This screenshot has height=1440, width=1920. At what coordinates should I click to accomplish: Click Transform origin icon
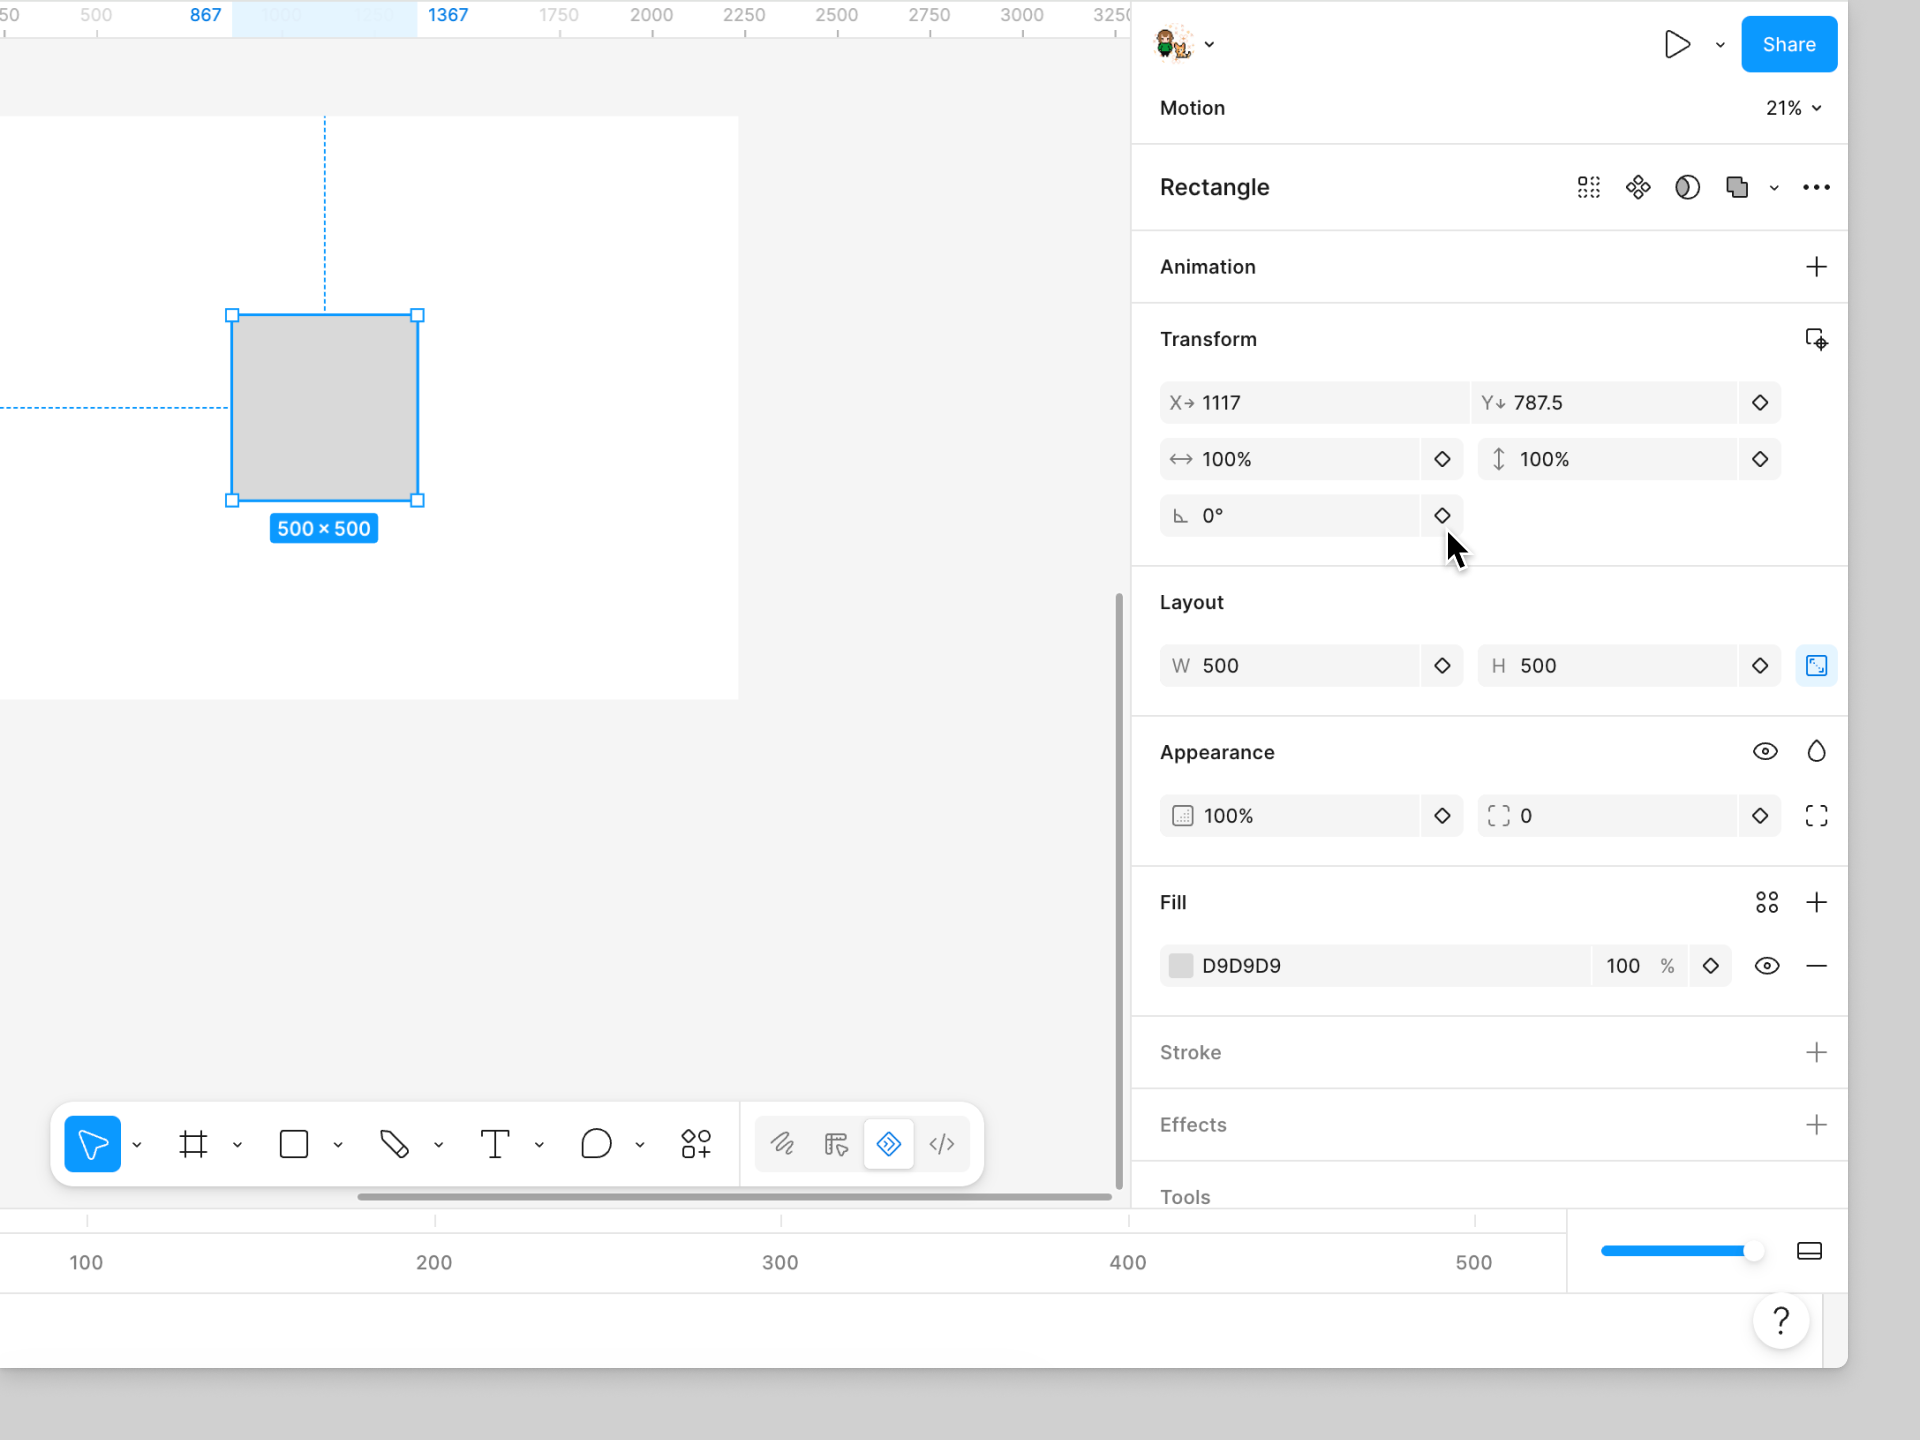point(1816,340)
